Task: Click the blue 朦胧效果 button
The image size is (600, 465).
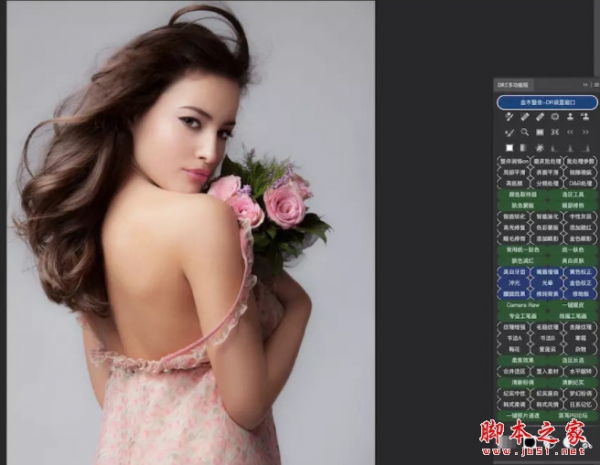Action: [514, 294]
